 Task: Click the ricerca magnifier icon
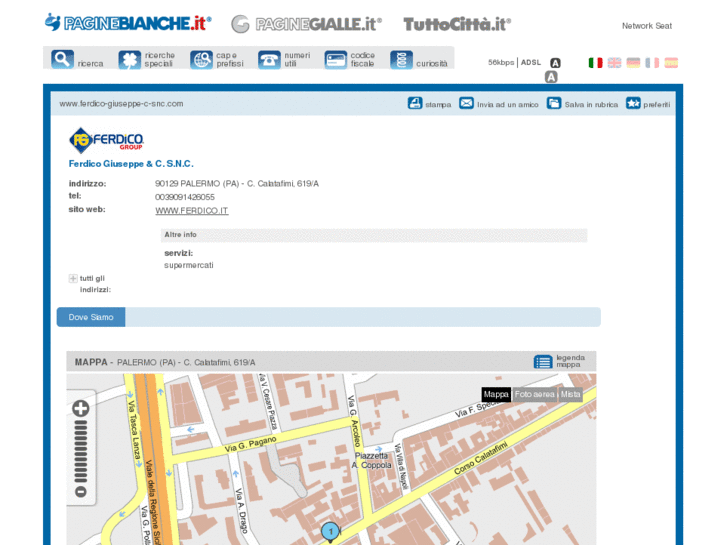tap(63, 59)
